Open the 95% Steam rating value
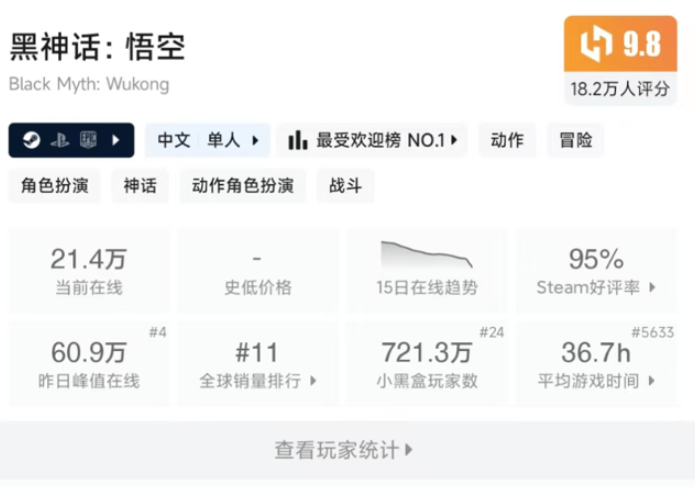Screen dimensions: 695x488 (x=596, y=259)
